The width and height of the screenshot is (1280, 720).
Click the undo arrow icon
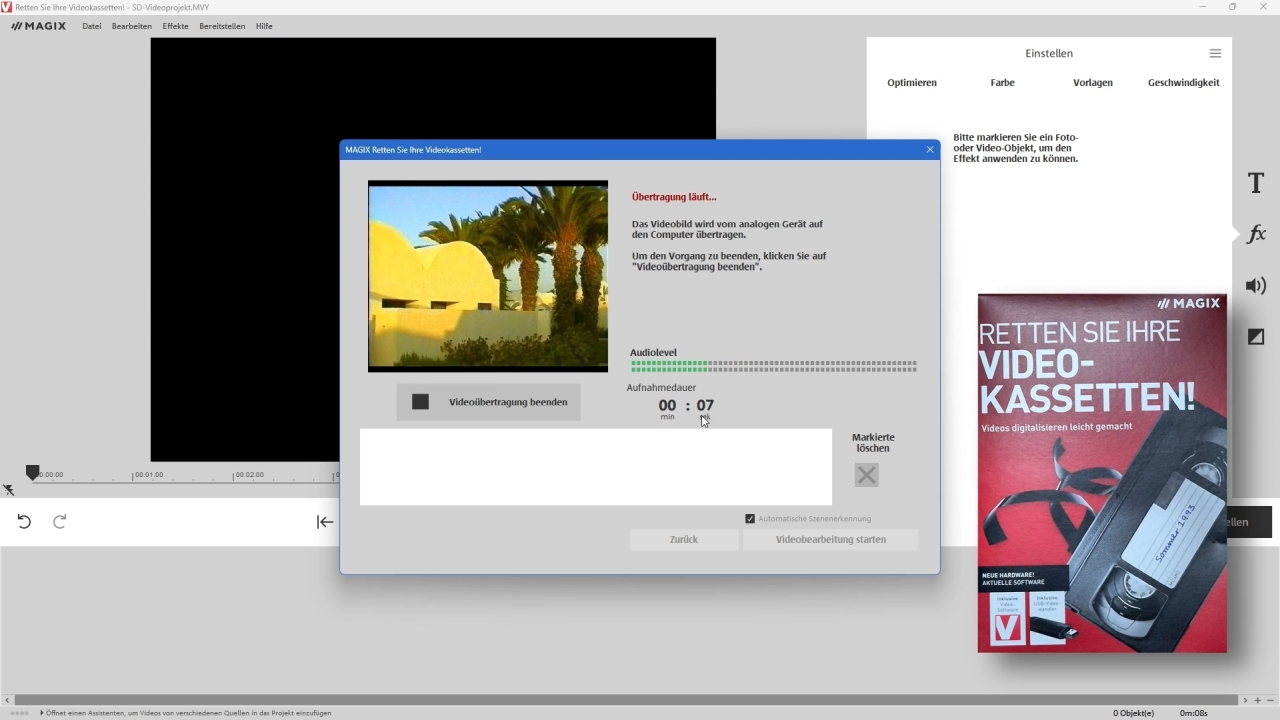tap(24, 521)
